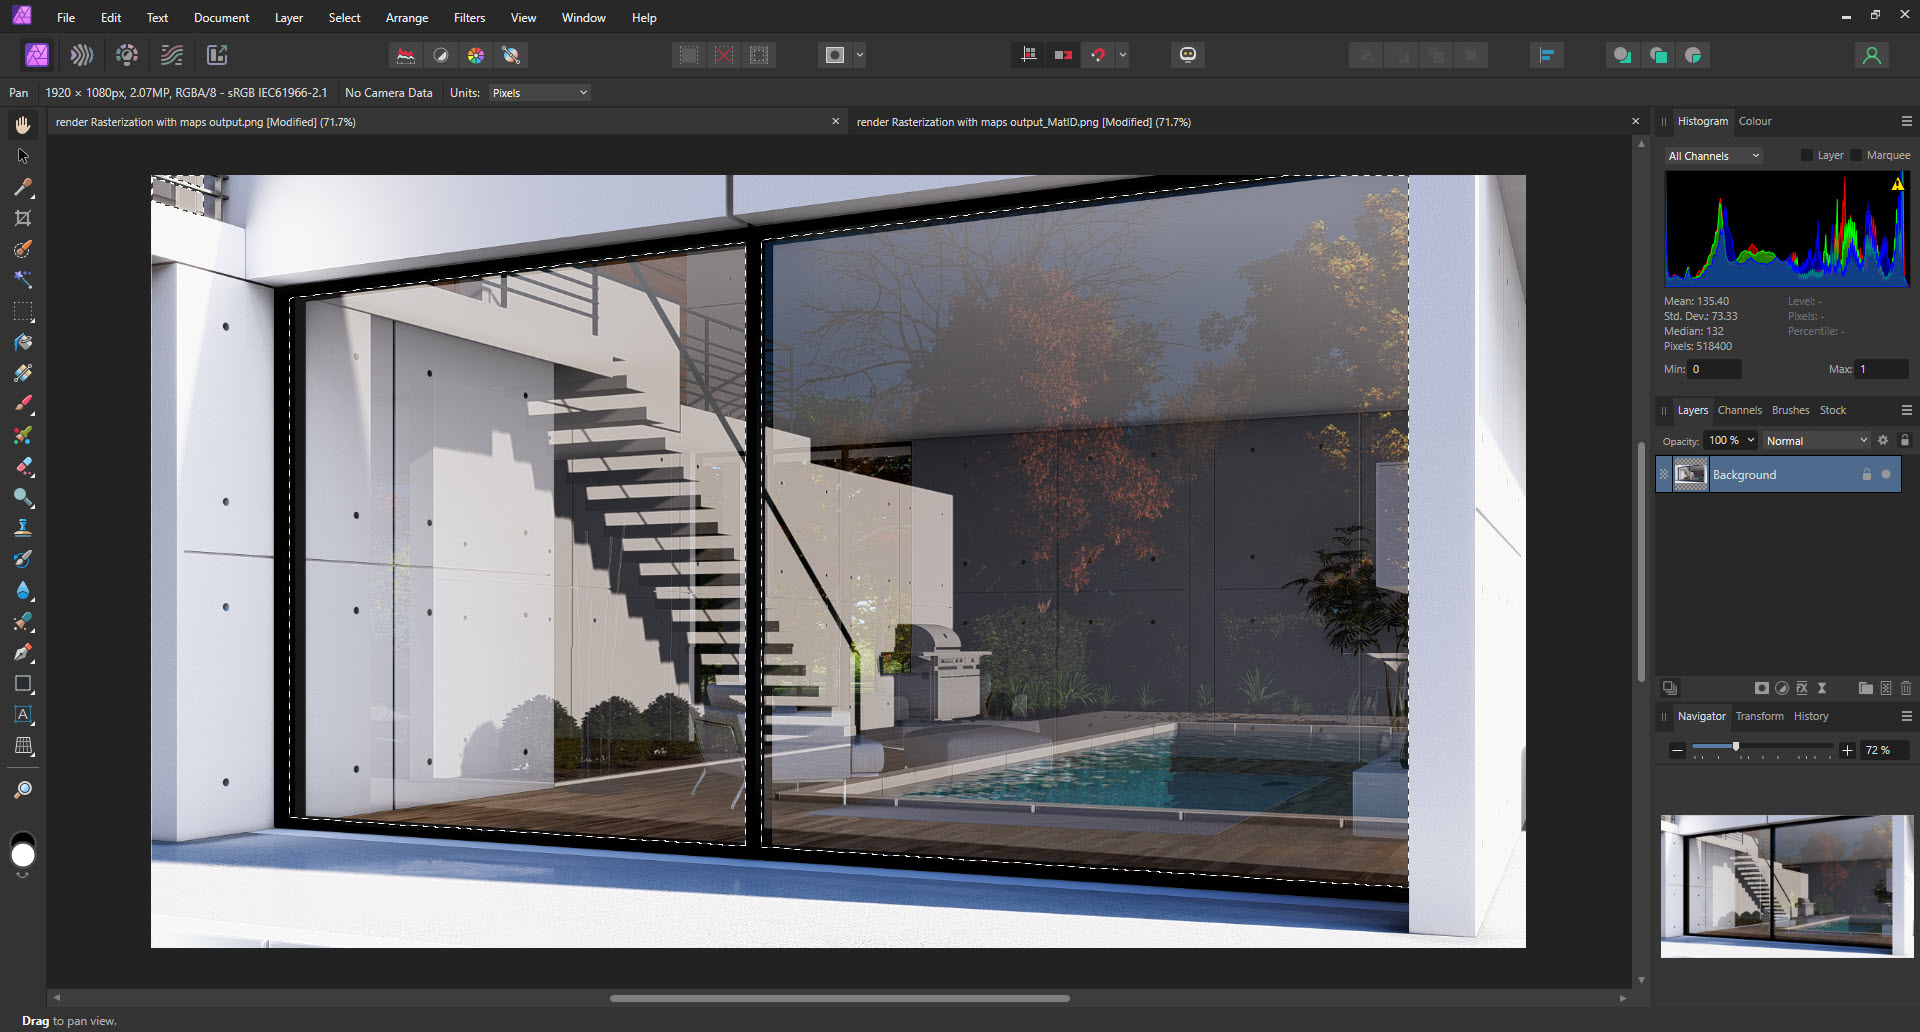Viewport: 1920px width, 1032px height.
Task: Open the Units dropdown set to Pixels
Action: click(539, 93)
